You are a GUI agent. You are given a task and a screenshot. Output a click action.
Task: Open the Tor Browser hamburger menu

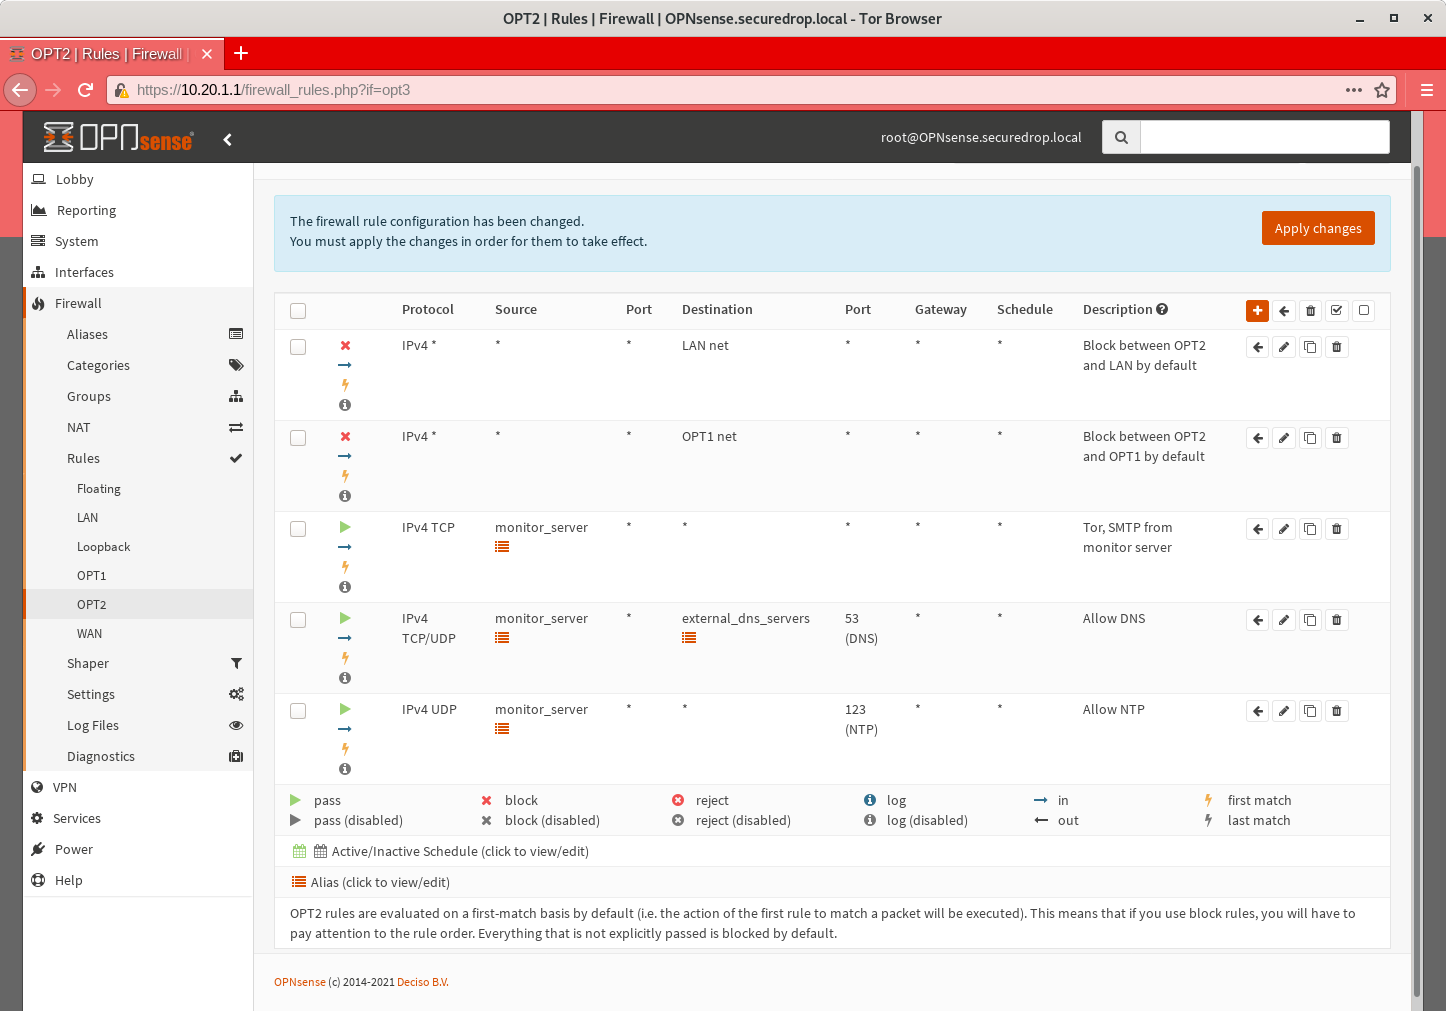tap(1427, 89)
